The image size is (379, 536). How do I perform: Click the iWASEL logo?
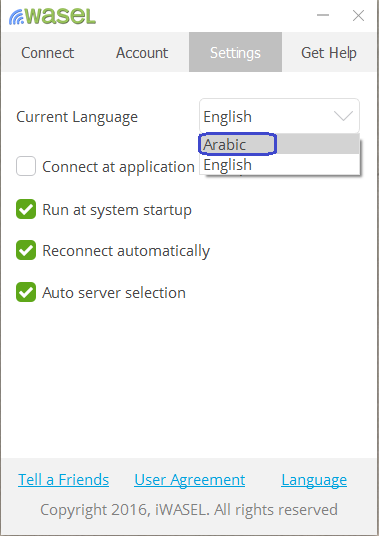[x=52, y=17]
